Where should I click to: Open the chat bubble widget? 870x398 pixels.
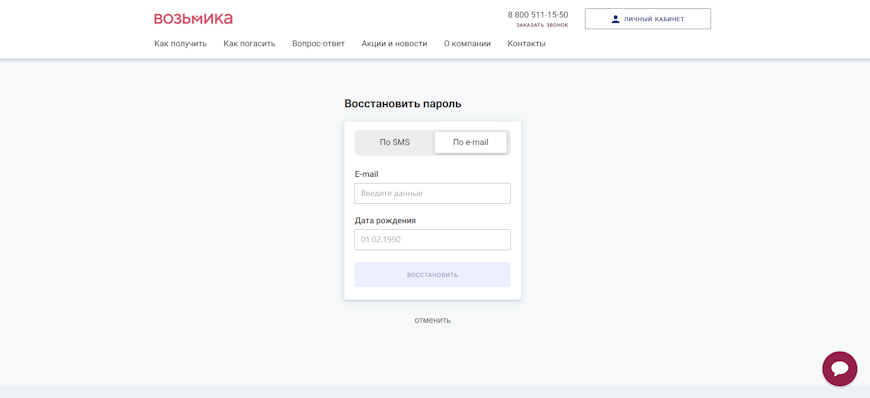coord(839,369)
